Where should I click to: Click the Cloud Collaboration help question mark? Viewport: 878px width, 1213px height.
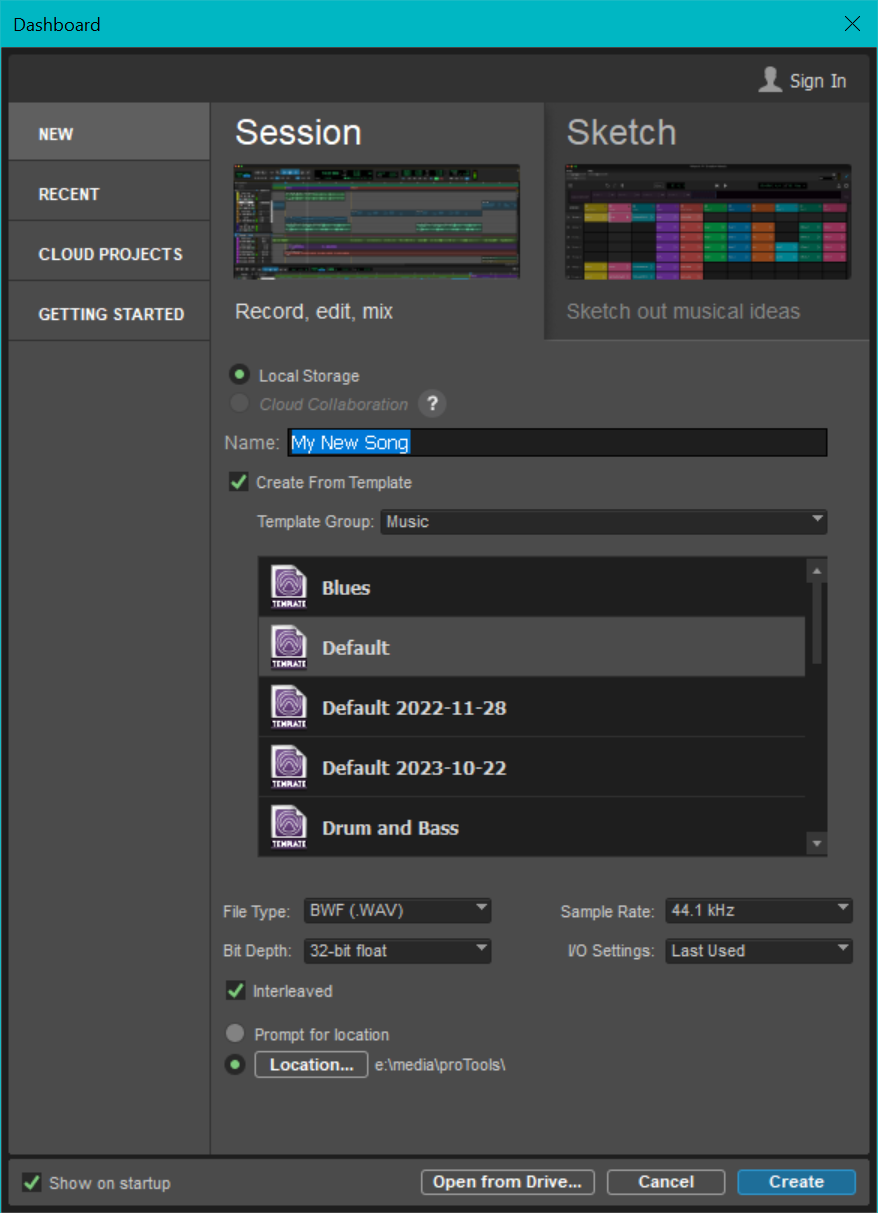(432, 404)
